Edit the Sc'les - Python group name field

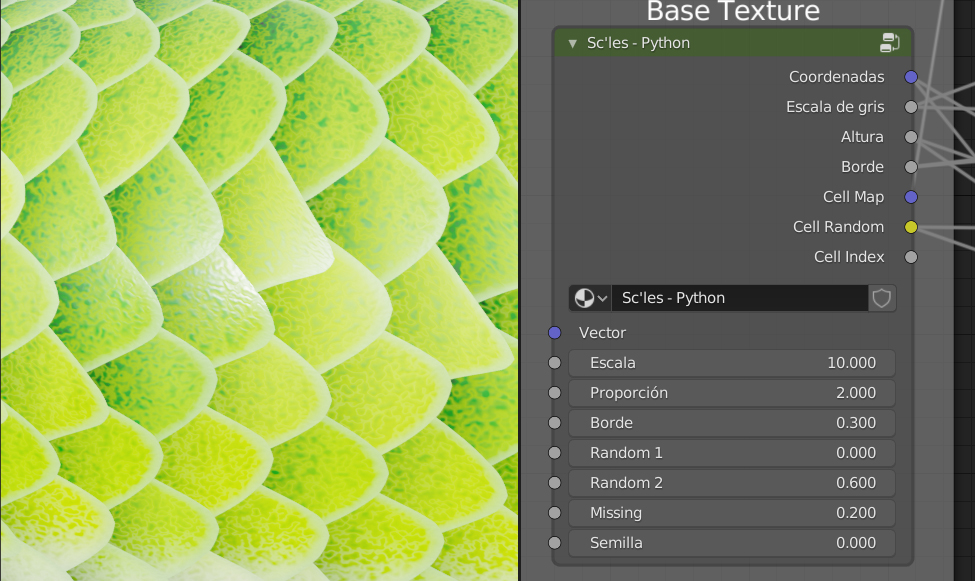(x=740, y=298)
